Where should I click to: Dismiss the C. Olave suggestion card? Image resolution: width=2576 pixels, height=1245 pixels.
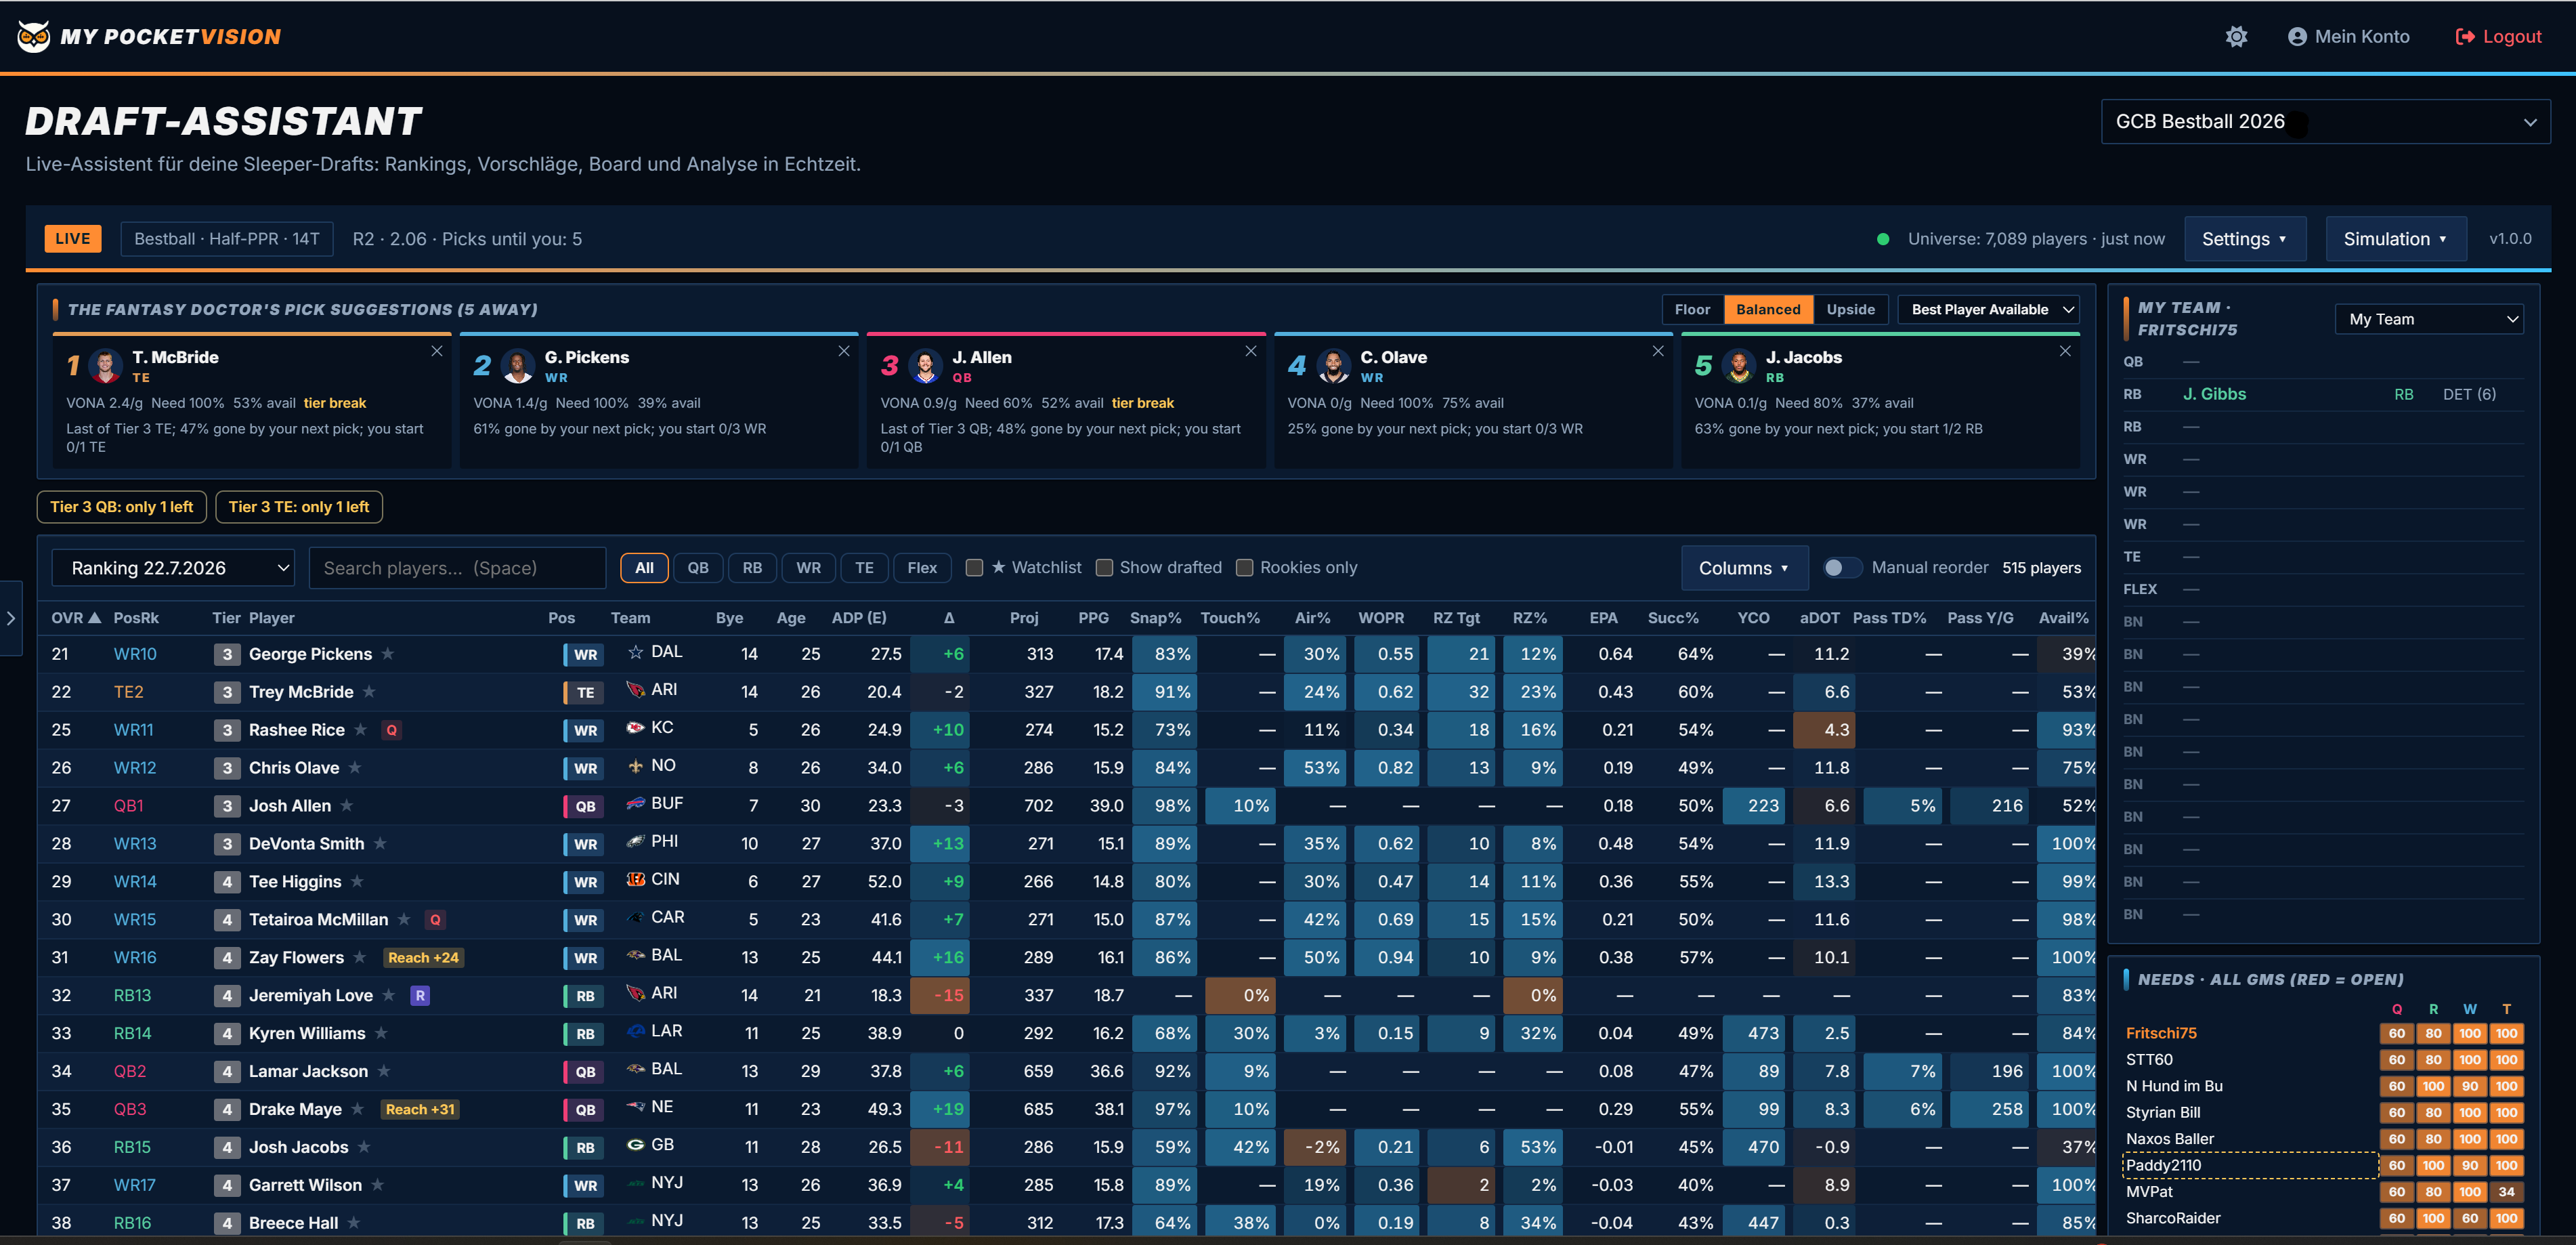(x=1658, y=351)
